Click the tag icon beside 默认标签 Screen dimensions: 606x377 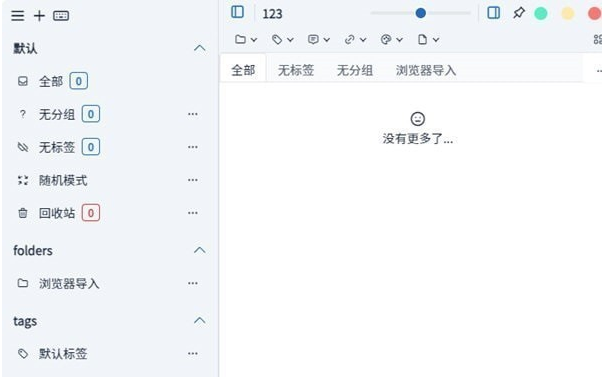pos(23,353)
